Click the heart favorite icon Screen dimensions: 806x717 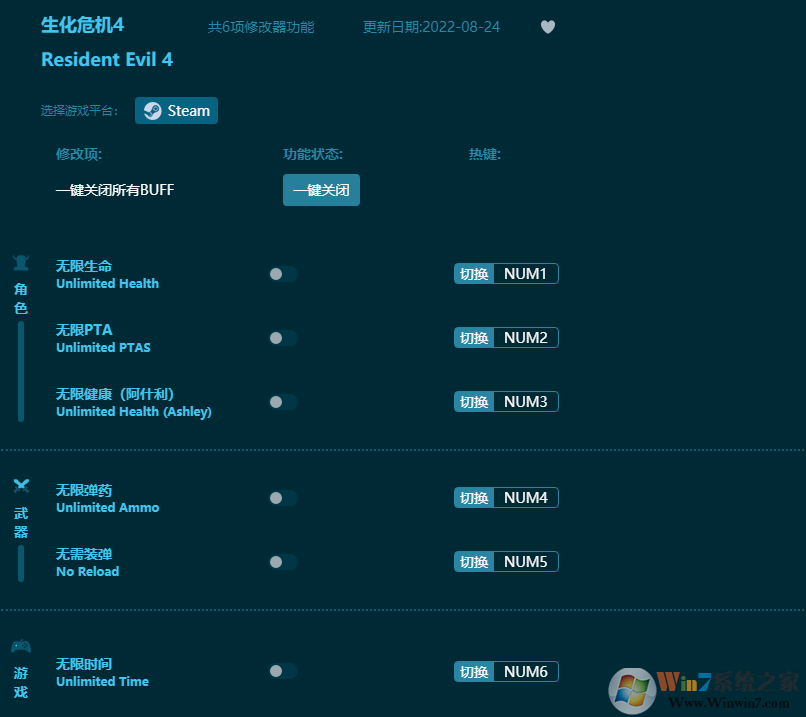coord(548,27)
